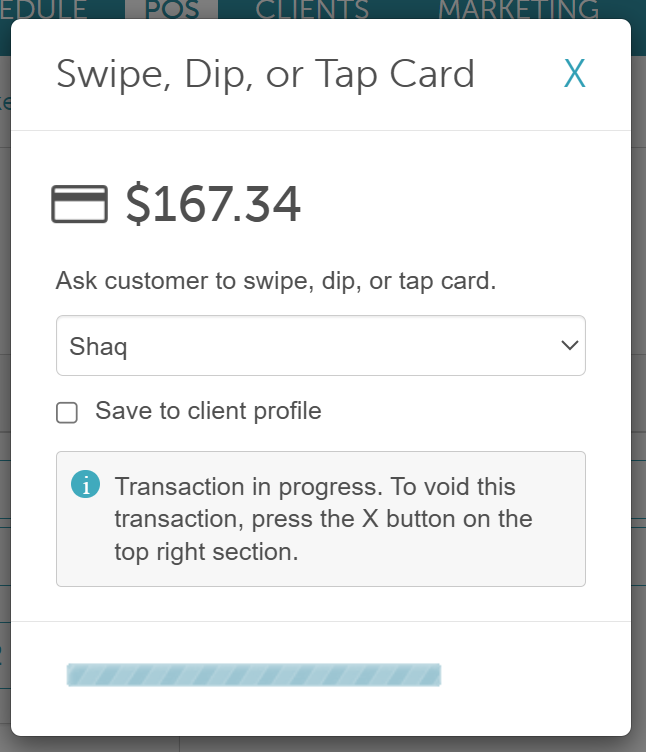This screenshot has height=752, width=646.
Task: Void the transaction with the X button
Action: (575, 73)
